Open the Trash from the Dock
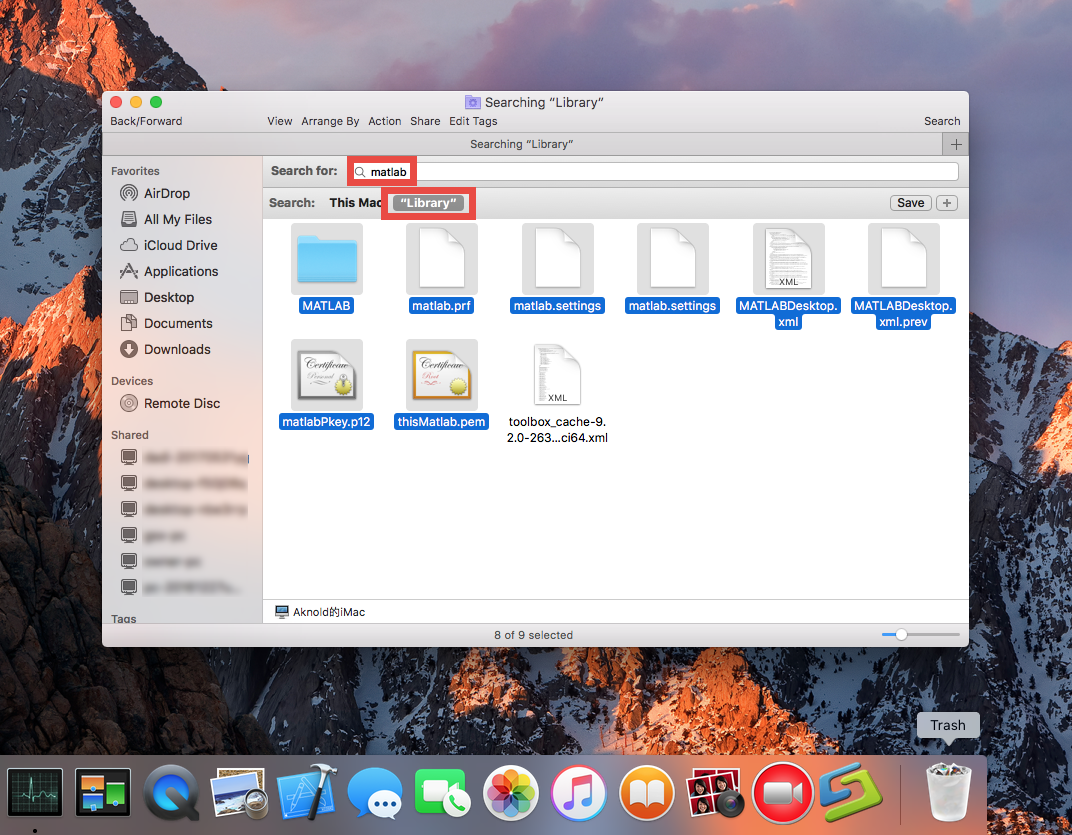The image size is (1072, 835). pyautogui.click(x=946, y=793)
